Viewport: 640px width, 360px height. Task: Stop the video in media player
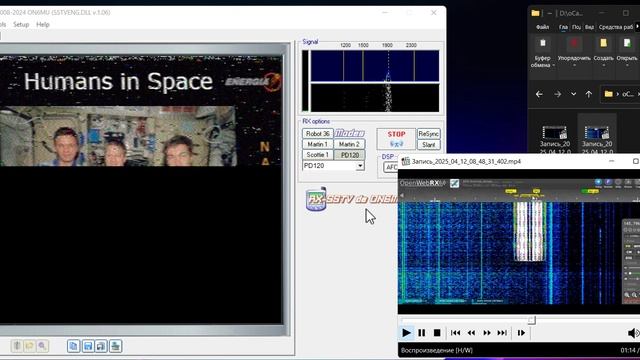point(437,333)
